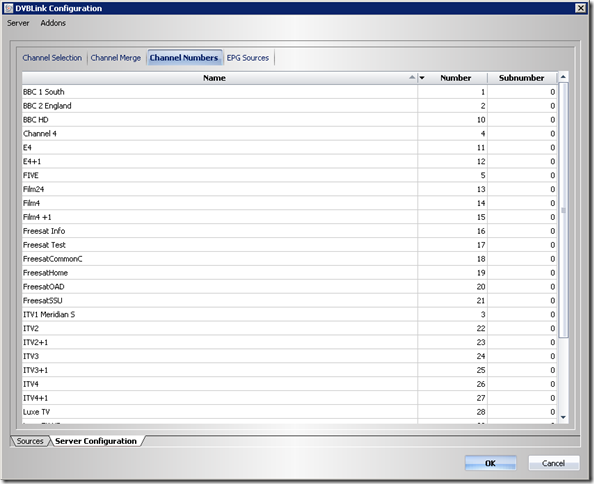
Task: Click number cell 13 for Film24
Action: click(x=452, y=189)
